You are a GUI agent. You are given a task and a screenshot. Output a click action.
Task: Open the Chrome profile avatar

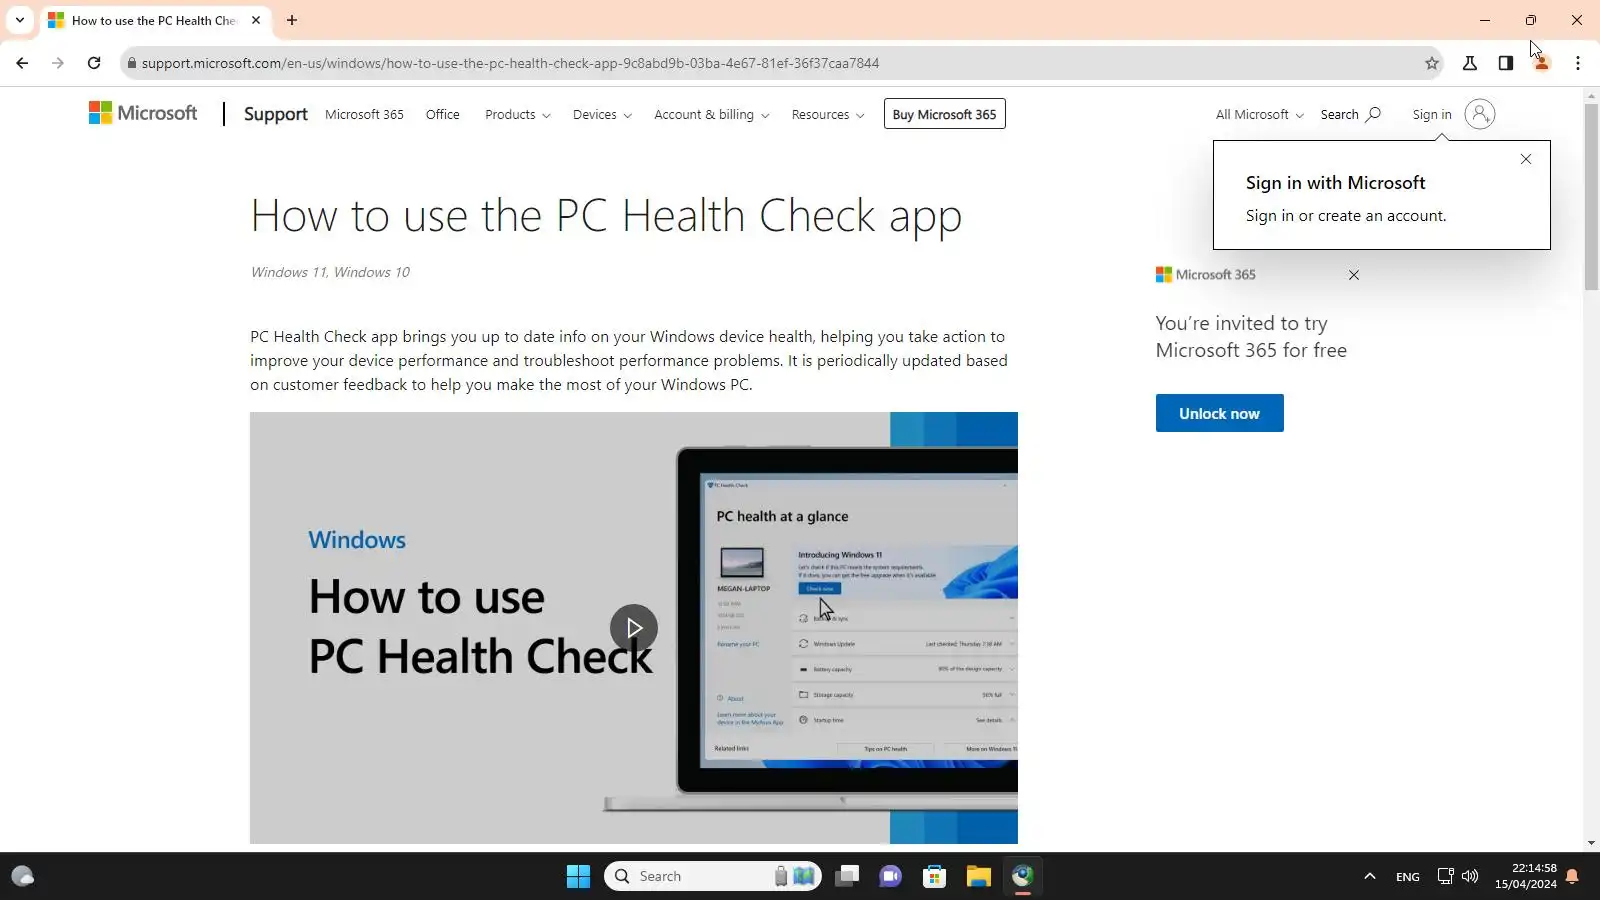coord(1542,63)
